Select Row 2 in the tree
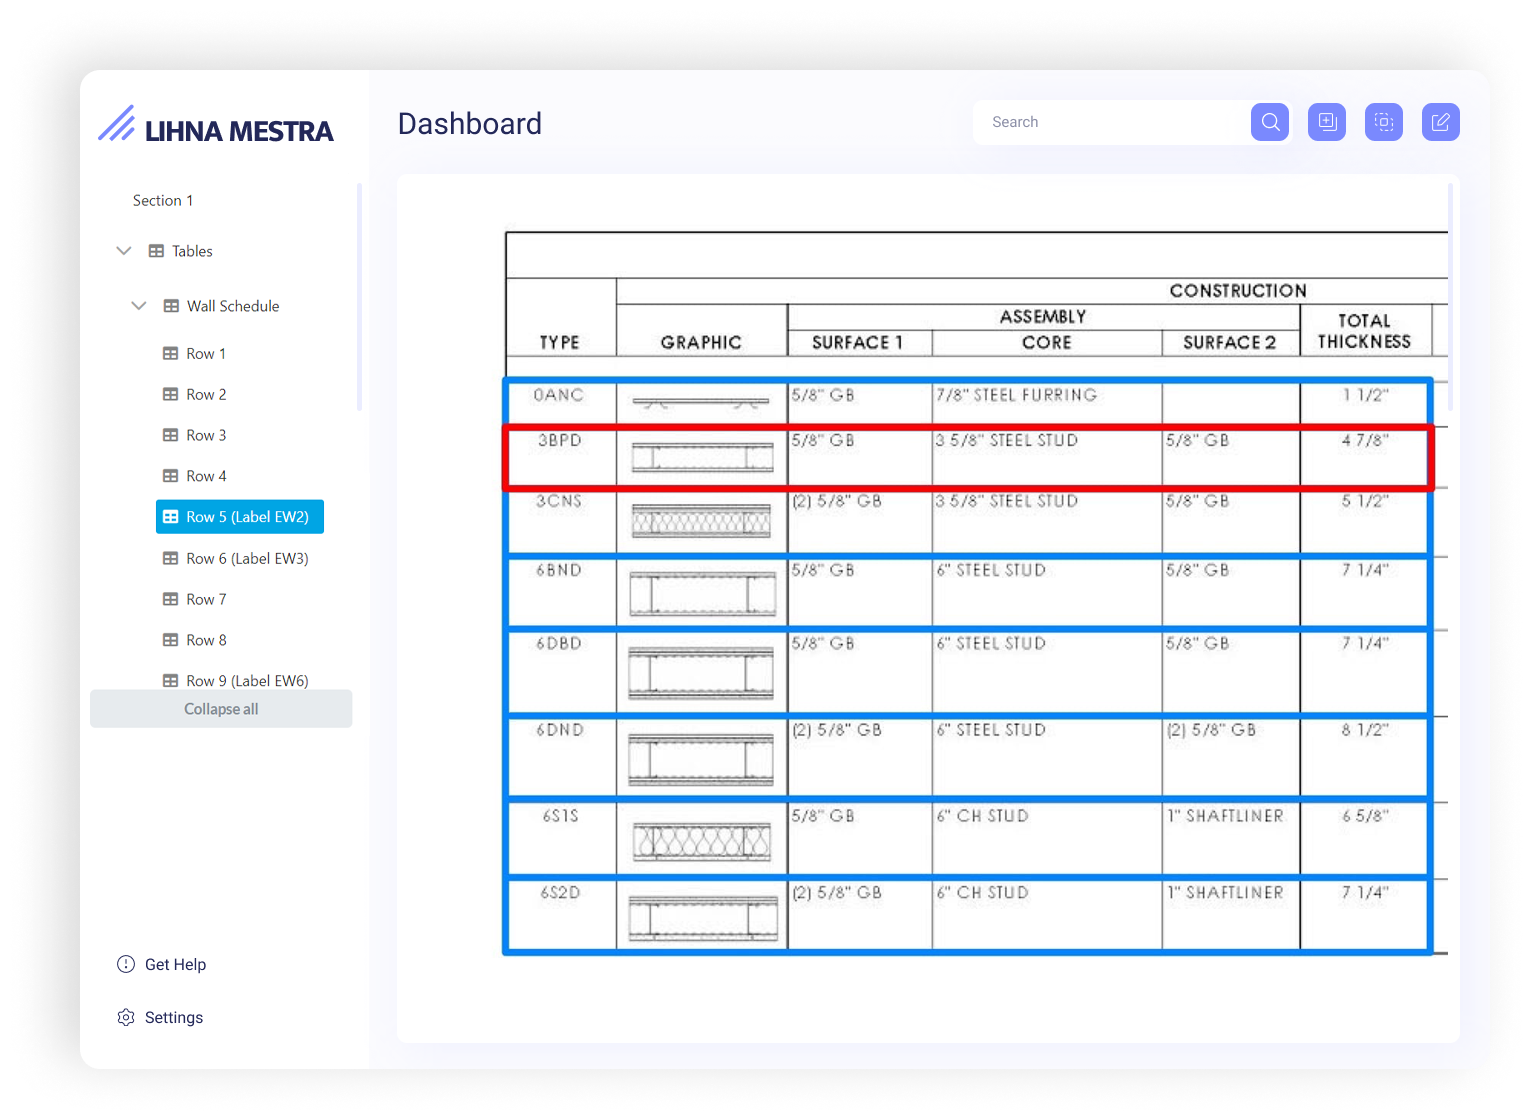This screenshot has width=1530, height=1119. (206, 395)
